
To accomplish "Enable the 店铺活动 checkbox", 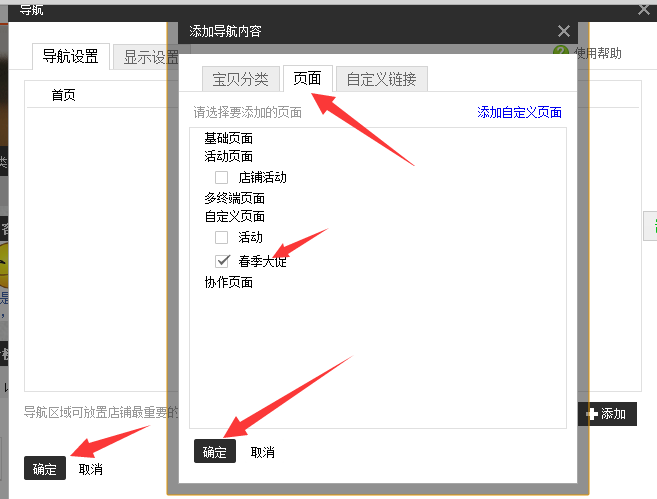I will (x=222, y=177).
